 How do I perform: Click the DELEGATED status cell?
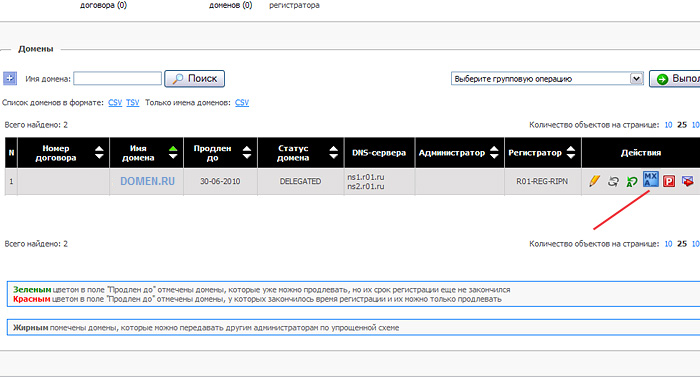point(300,181)
